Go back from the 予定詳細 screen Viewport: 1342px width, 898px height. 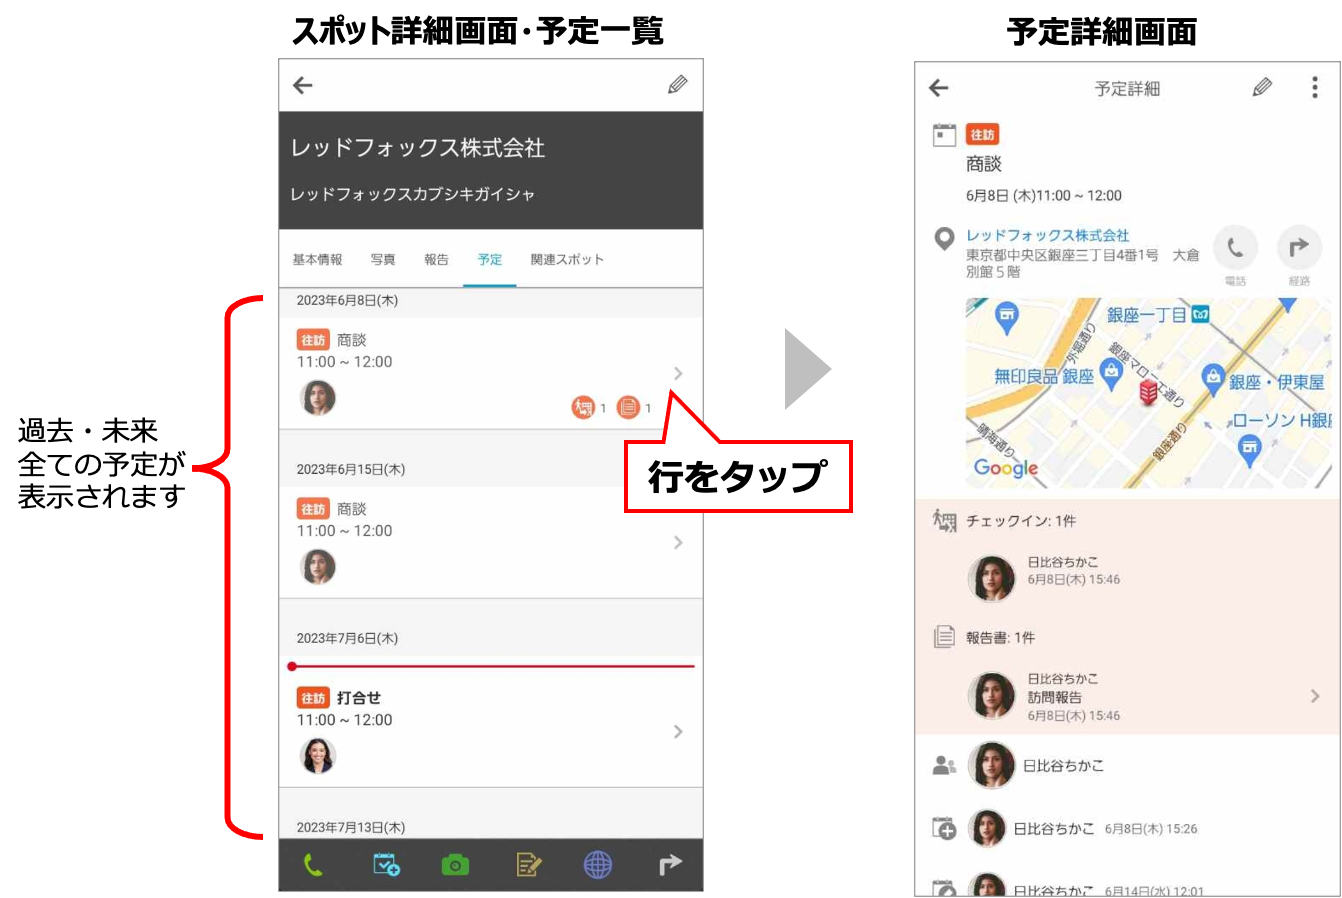(938, 88)
